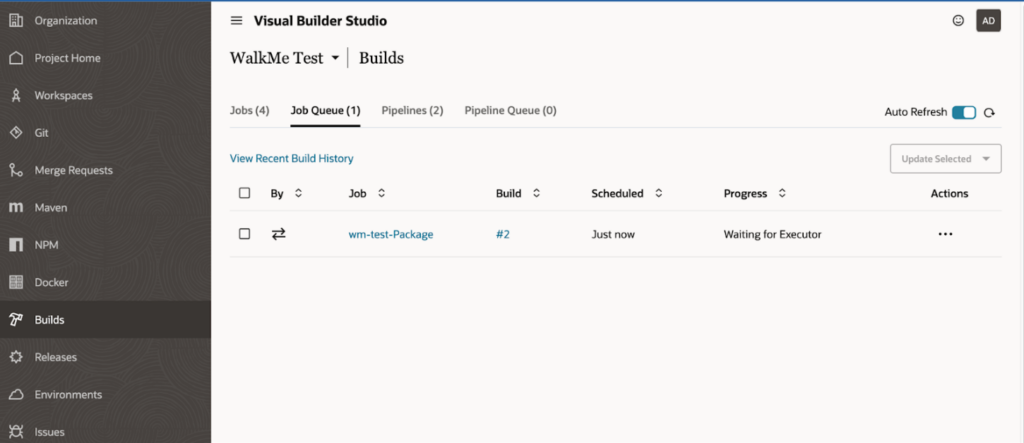
Task: Click the Workspaces icon in sidebar
Action: tap(16, 95)
